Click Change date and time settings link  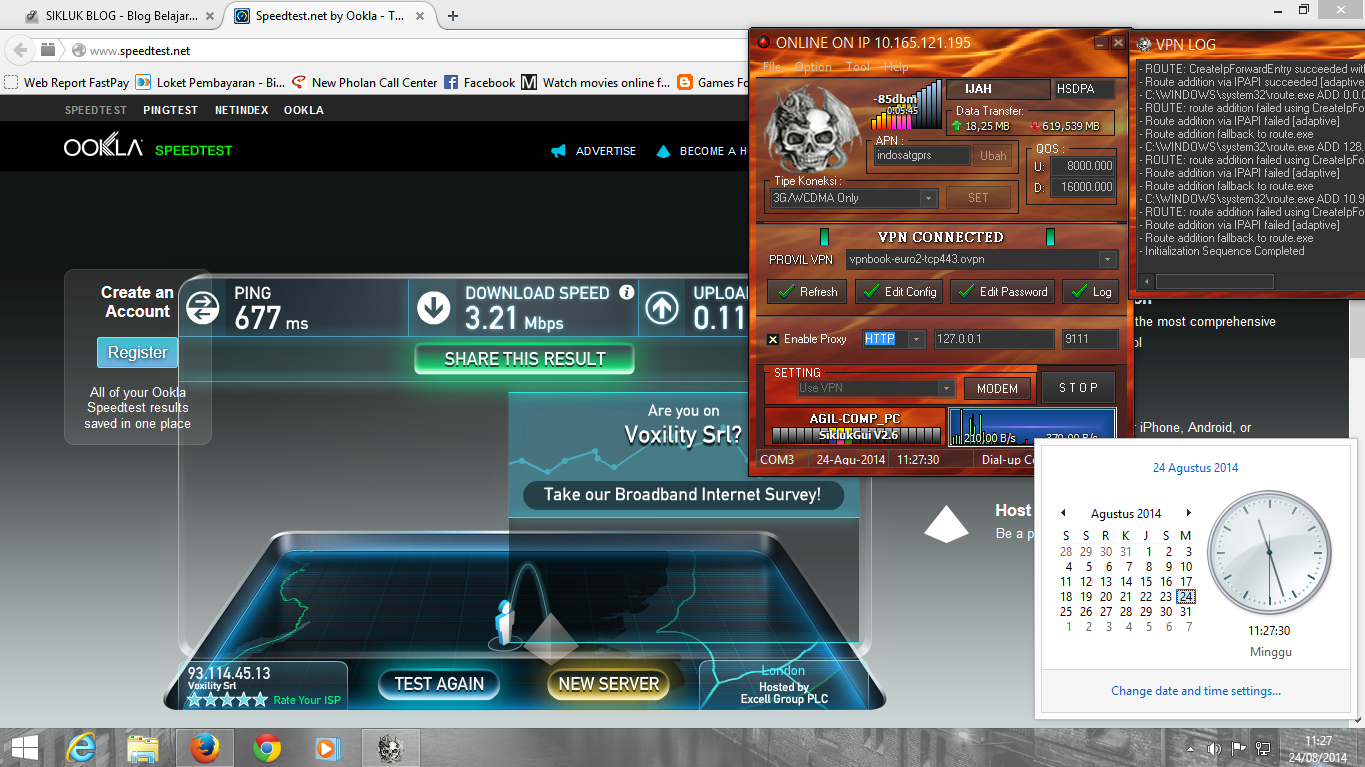point(1196,691)
